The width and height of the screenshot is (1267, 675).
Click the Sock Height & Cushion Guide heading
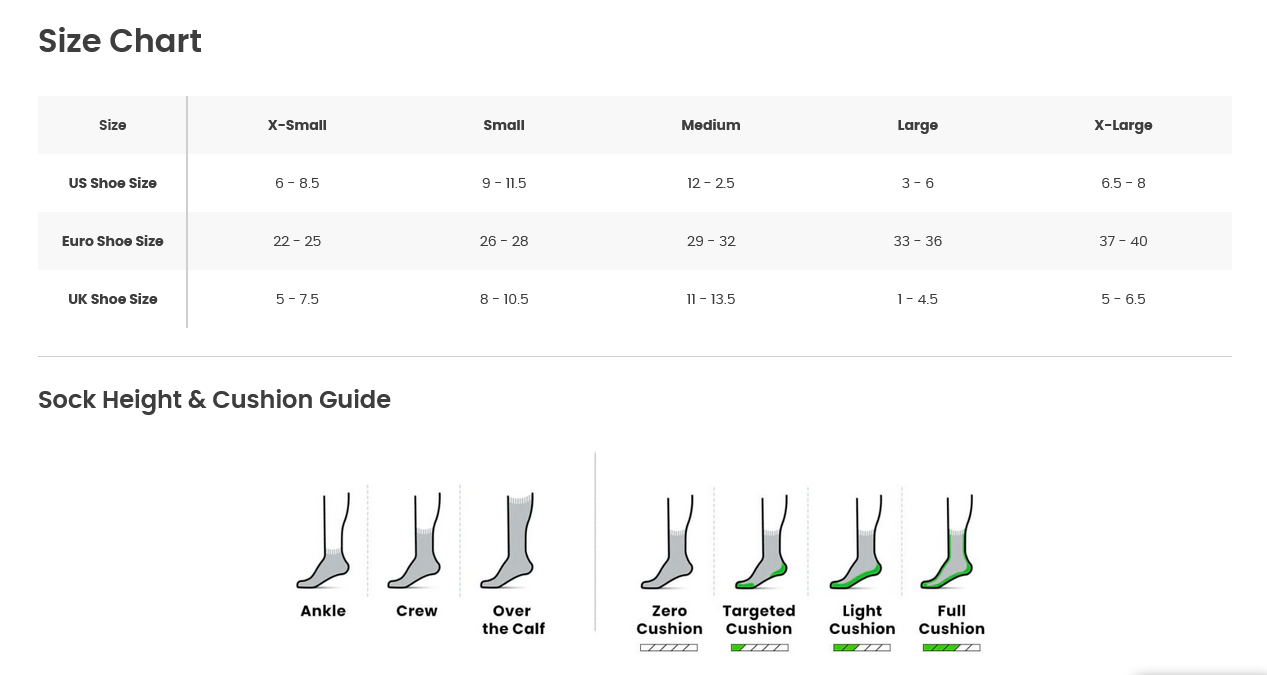pos(214,400)
